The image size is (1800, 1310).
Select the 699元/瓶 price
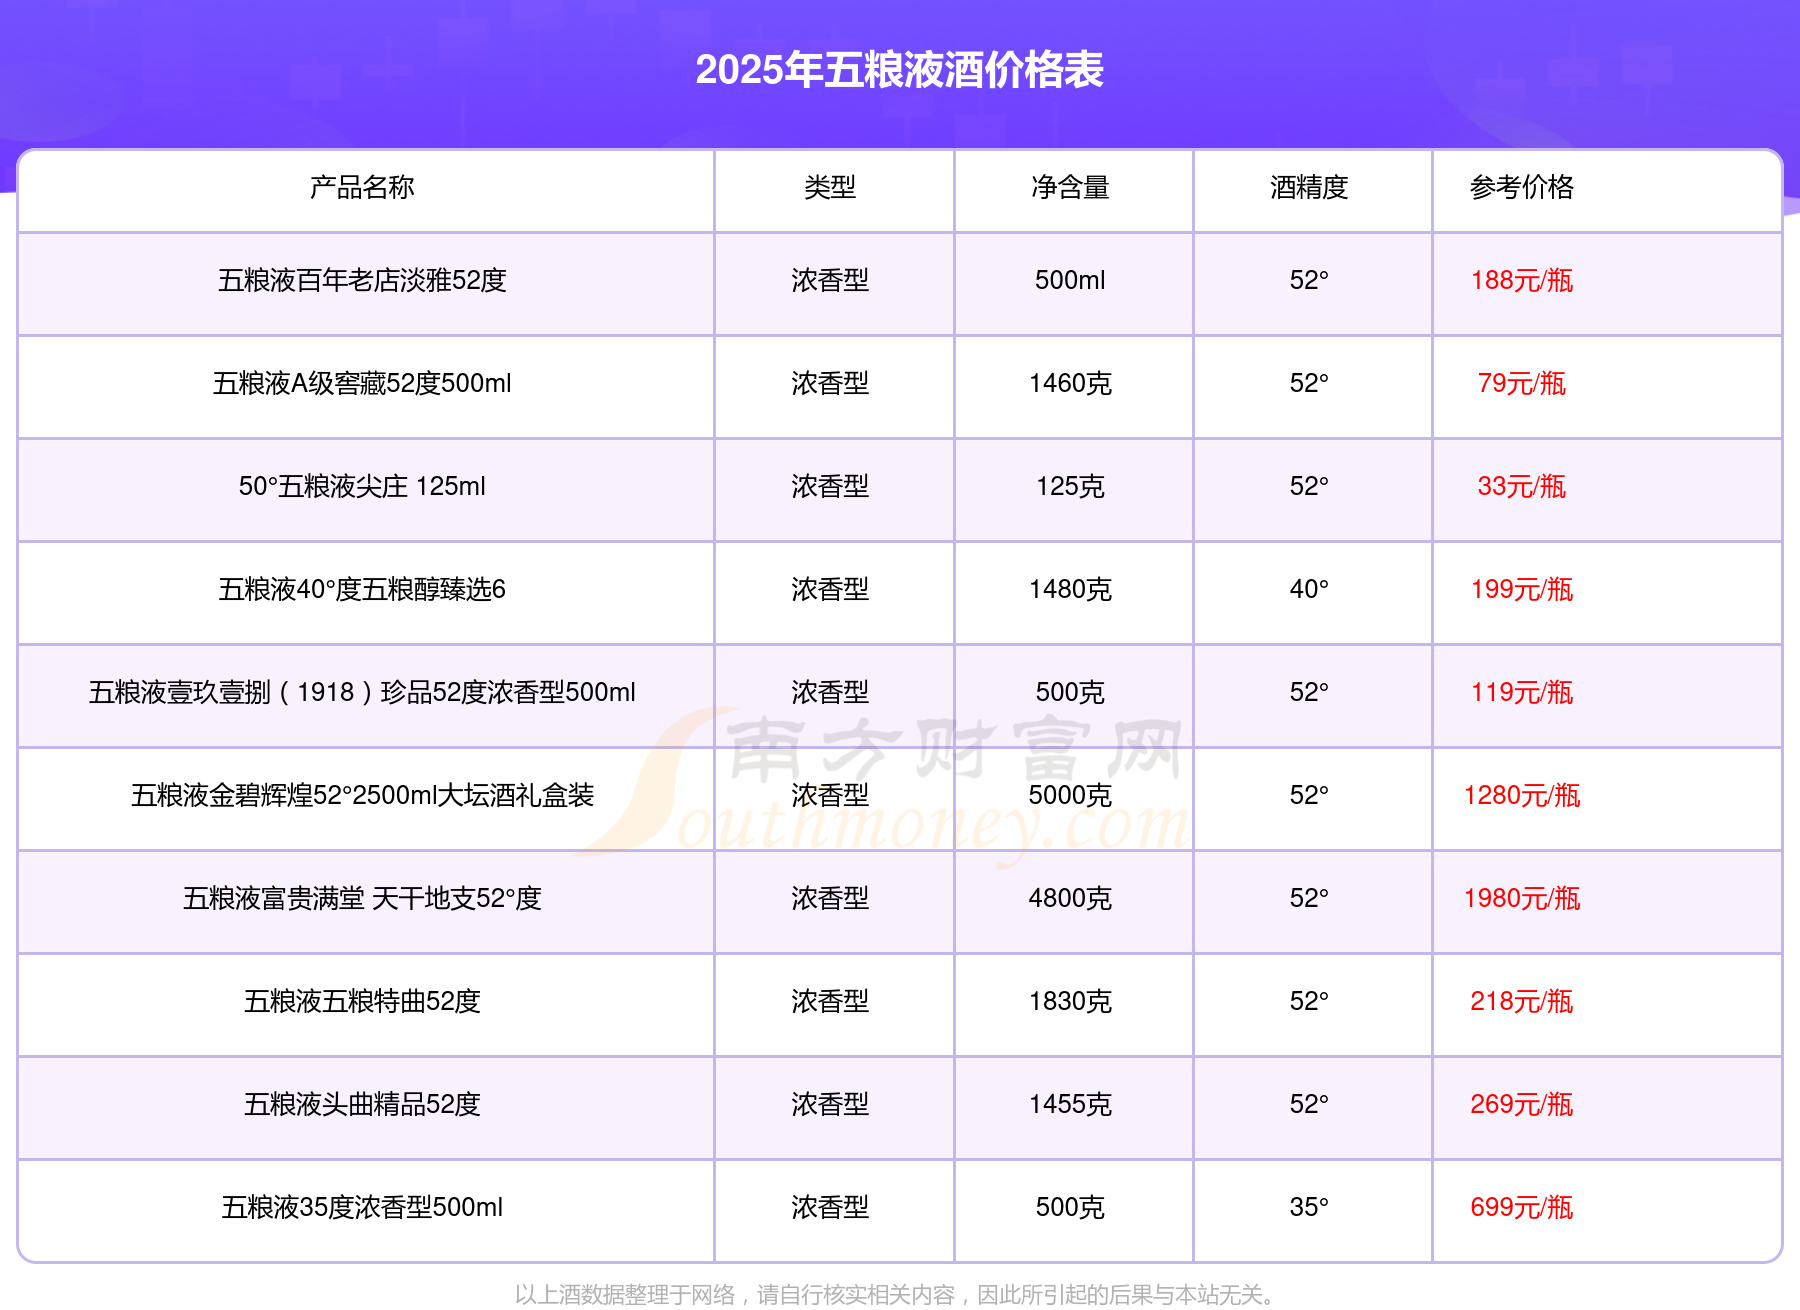coord(1522,1207)
